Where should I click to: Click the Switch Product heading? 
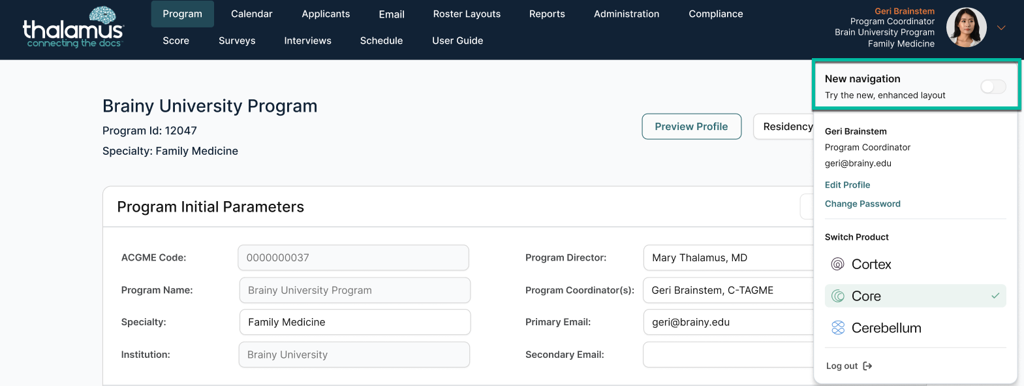857,237
